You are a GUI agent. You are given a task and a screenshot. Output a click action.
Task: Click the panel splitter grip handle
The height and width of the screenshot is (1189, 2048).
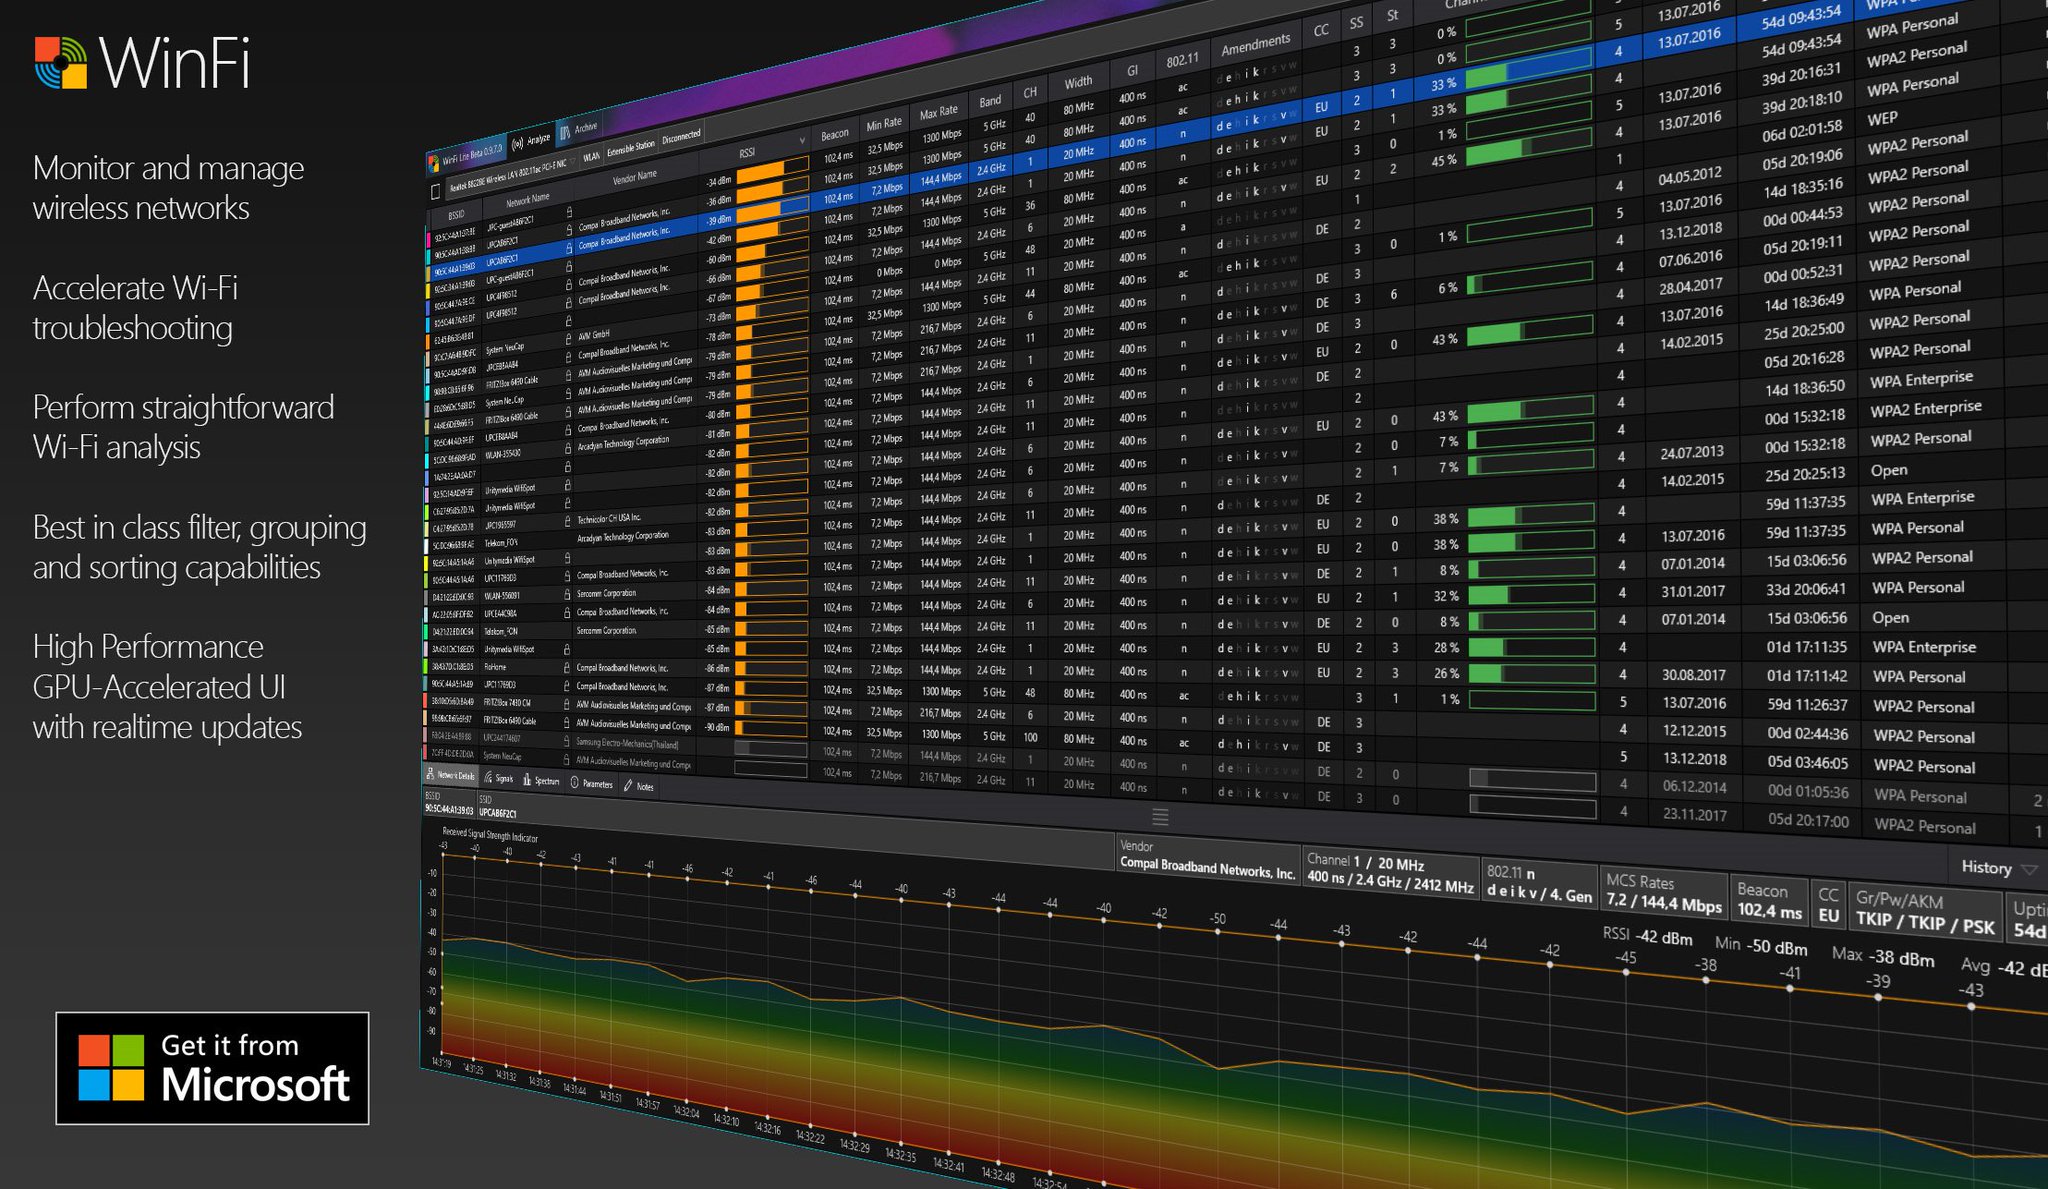pyautogui.click(x=1160, y=817)
